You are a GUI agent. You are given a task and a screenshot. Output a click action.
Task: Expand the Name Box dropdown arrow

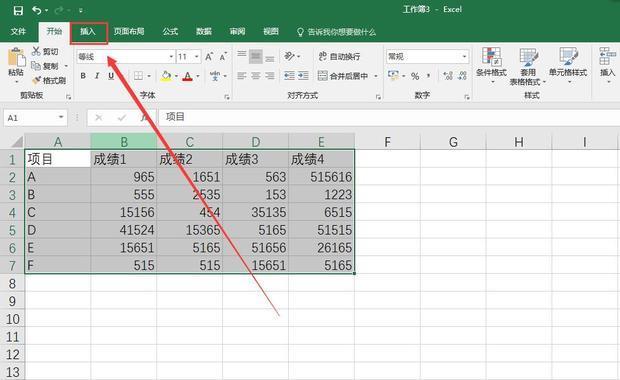(x=61, y=117)
